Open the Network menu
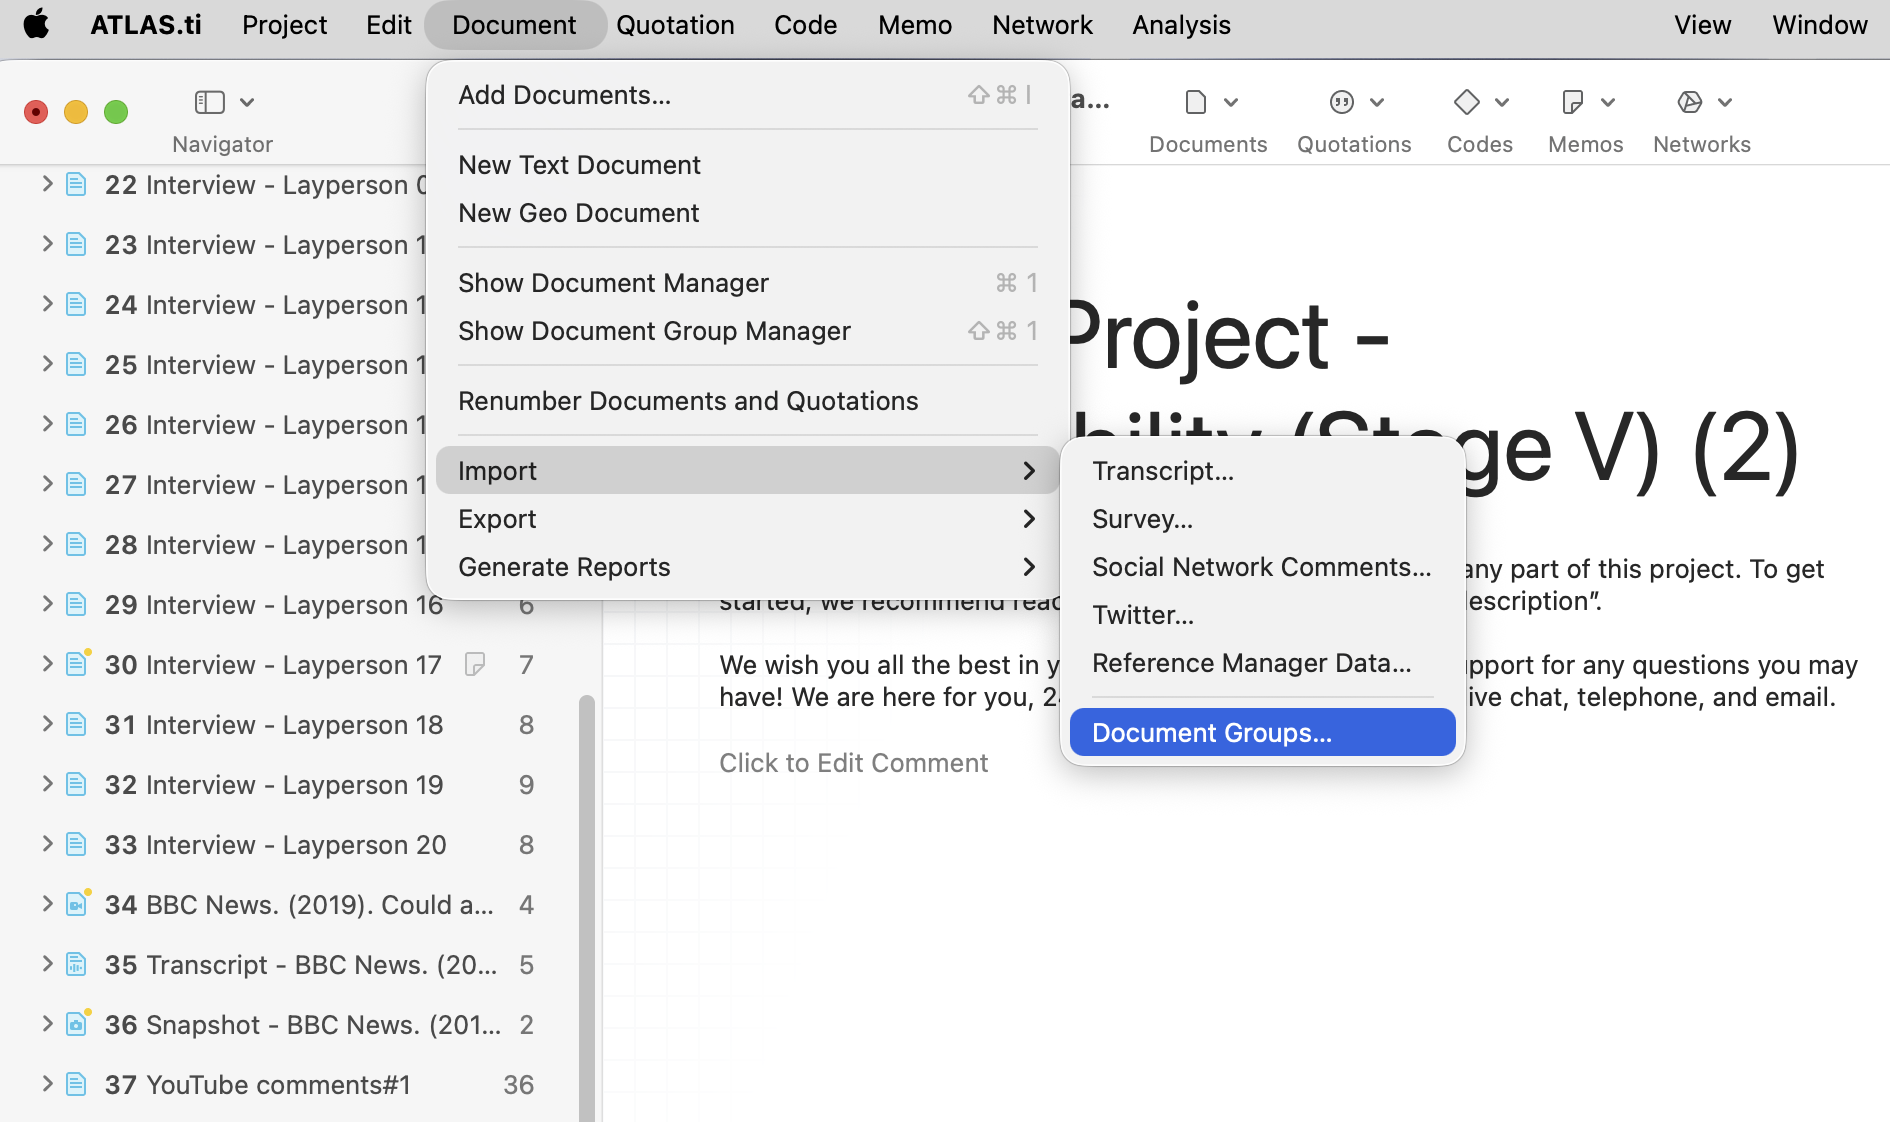1890x1122 pixels. point(1042,24)
